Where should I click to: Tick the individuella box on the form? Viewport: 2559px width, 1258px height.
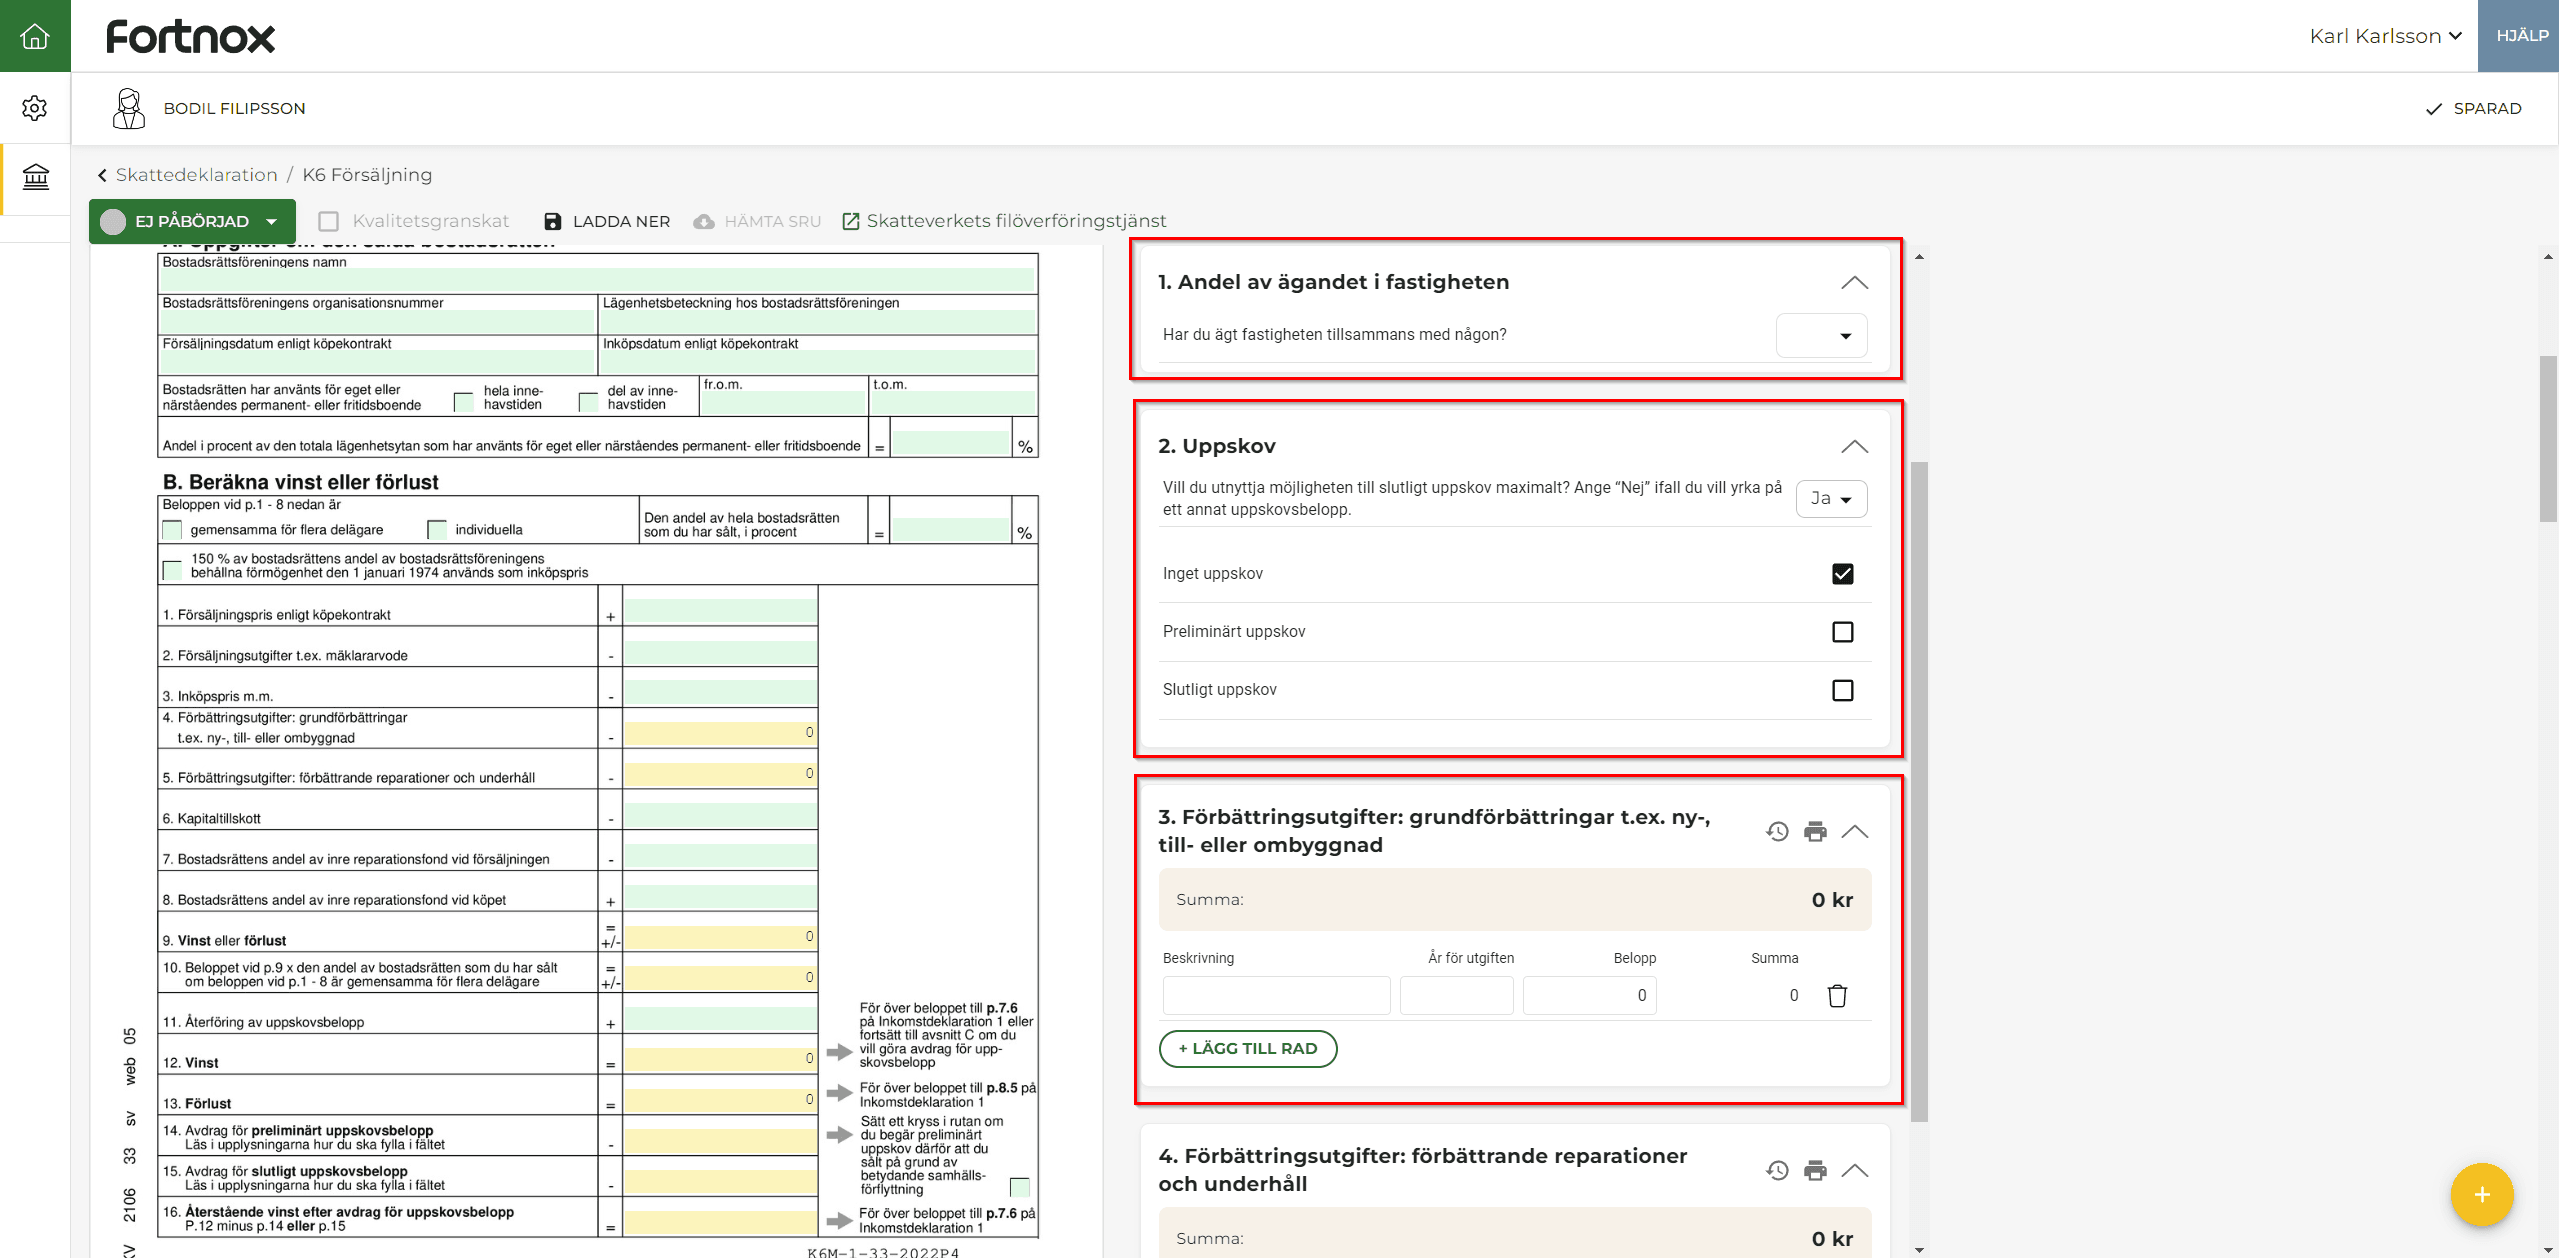coord(436,529)
